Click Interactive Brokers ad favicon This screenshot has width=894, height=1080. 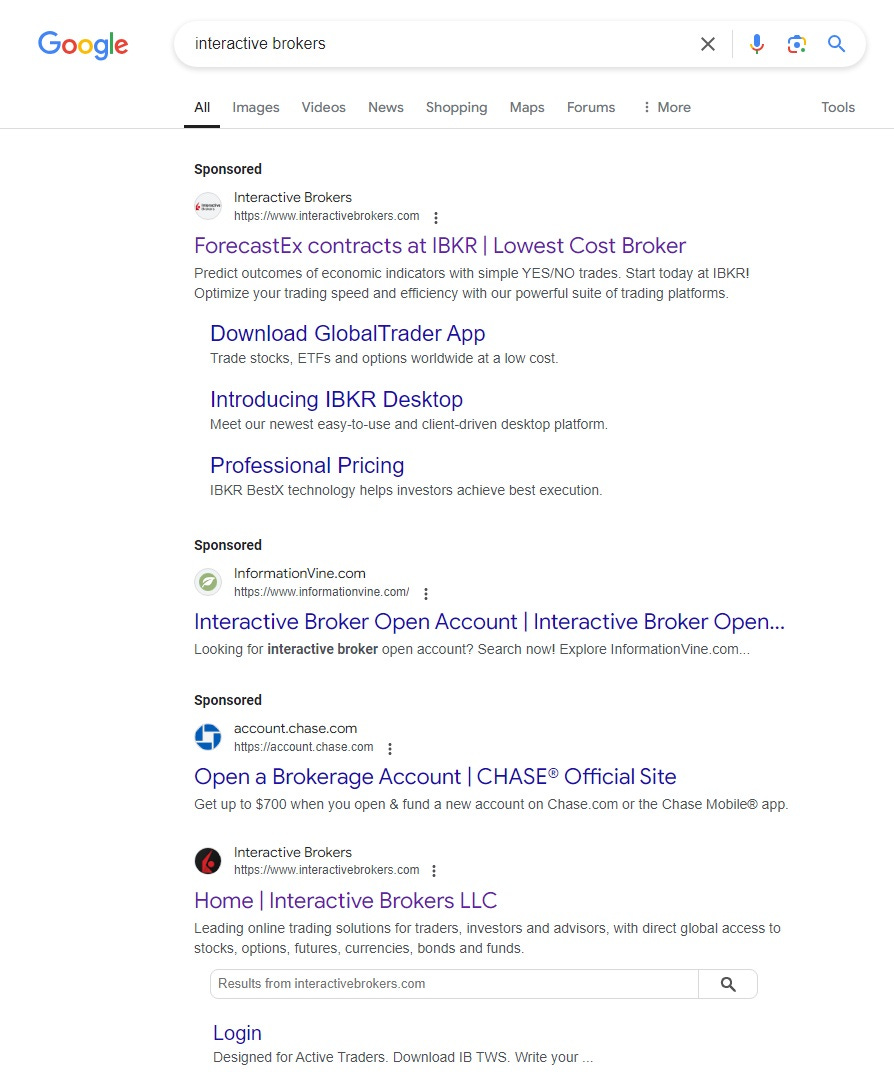tap(208, 207)
